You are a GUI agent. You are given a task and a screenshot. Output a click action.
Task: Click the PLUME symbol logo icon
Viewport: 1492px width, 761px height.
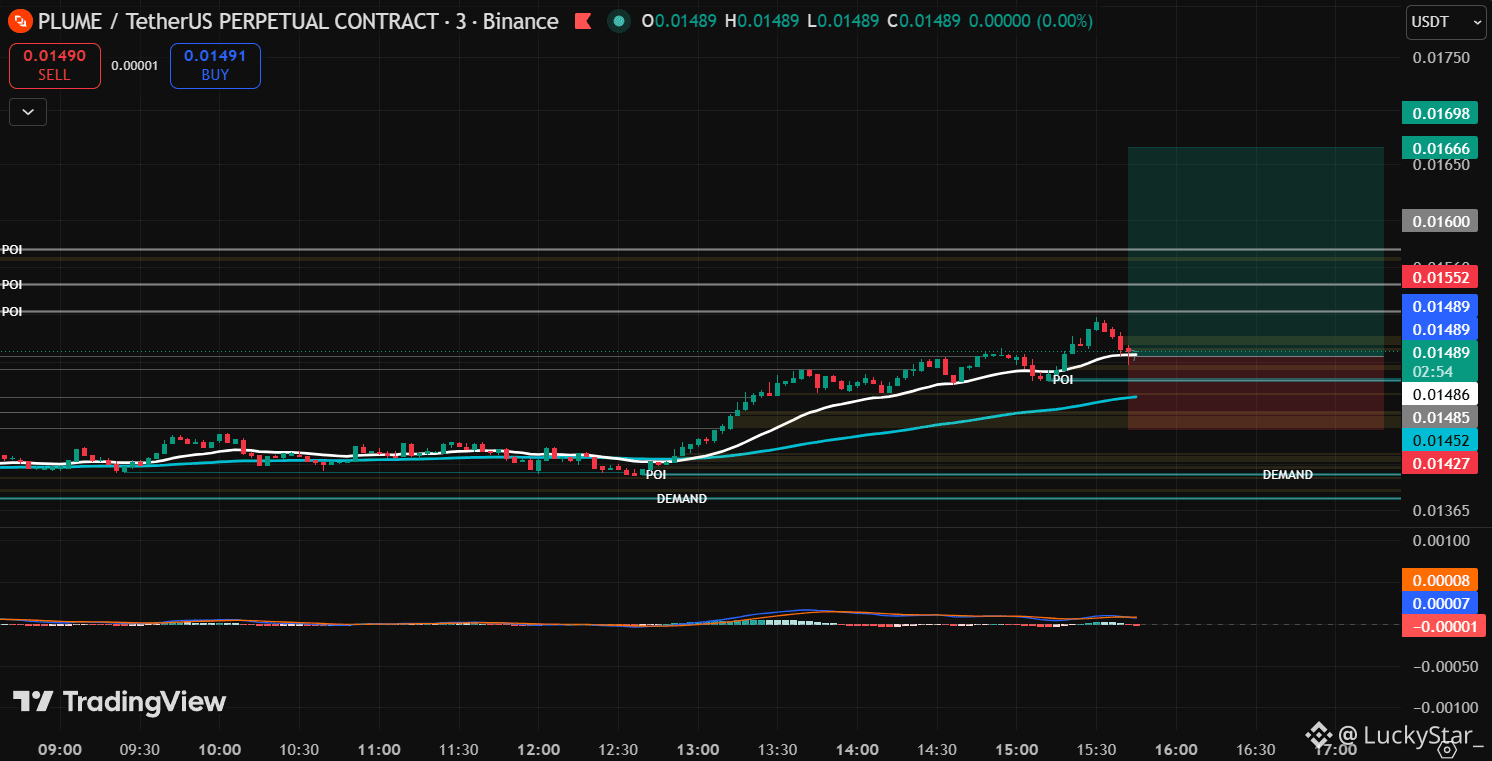pos(21,21)
